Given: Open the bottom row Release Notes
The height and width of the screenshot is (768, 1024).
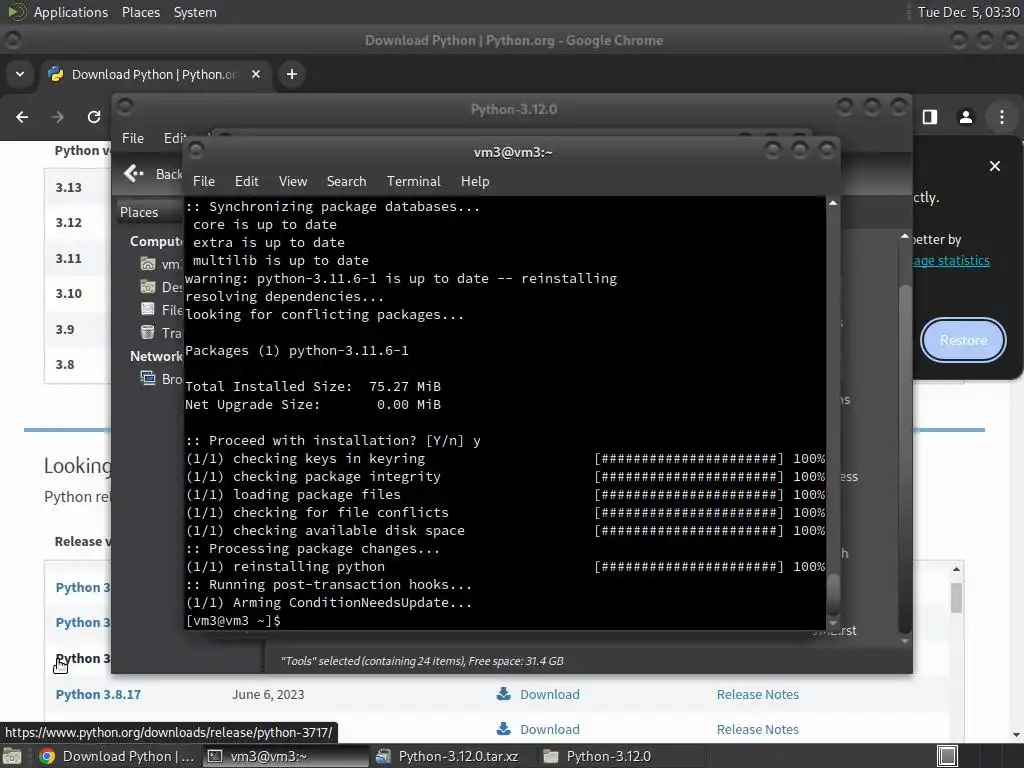Looking at the screenshot, I should point(758,729).
